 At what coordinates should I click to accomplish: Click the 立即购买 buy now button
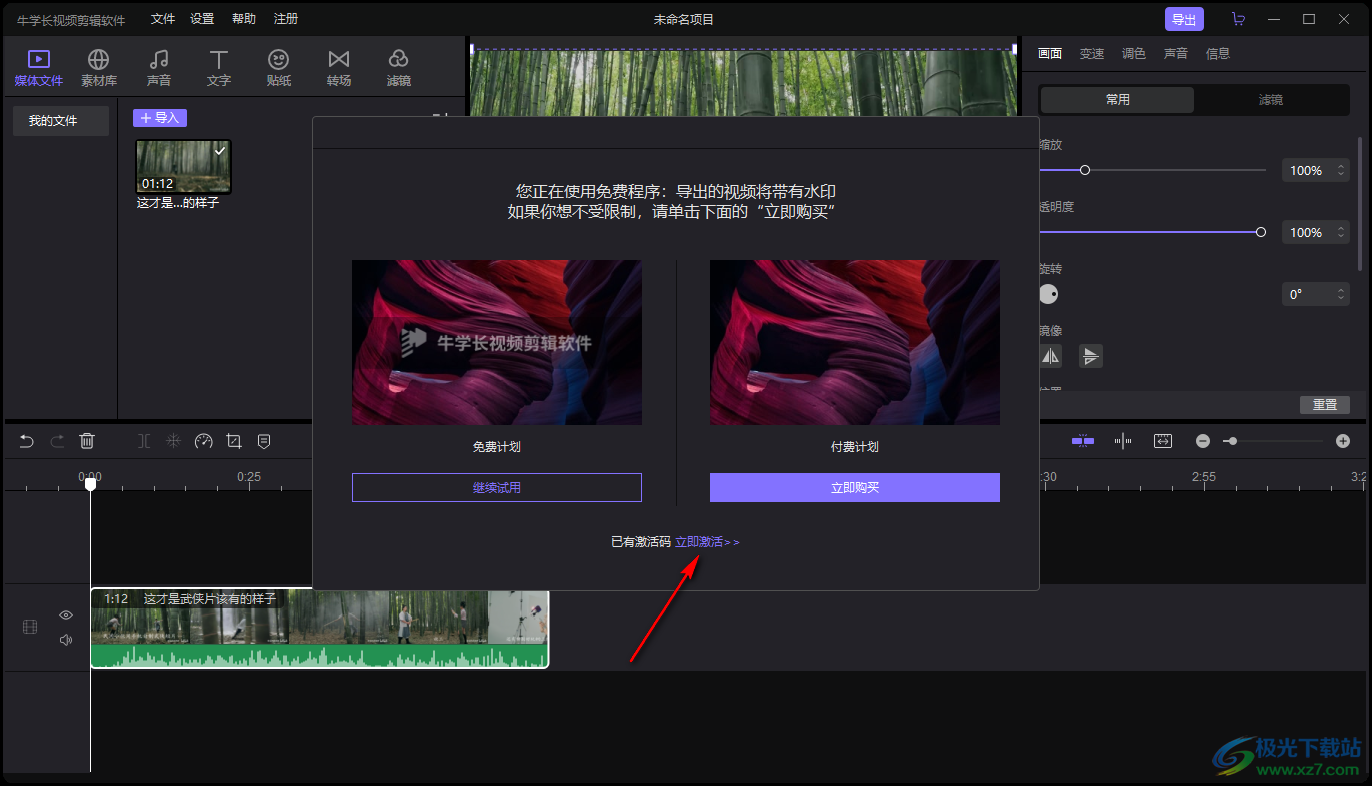(x=855, y=487)
